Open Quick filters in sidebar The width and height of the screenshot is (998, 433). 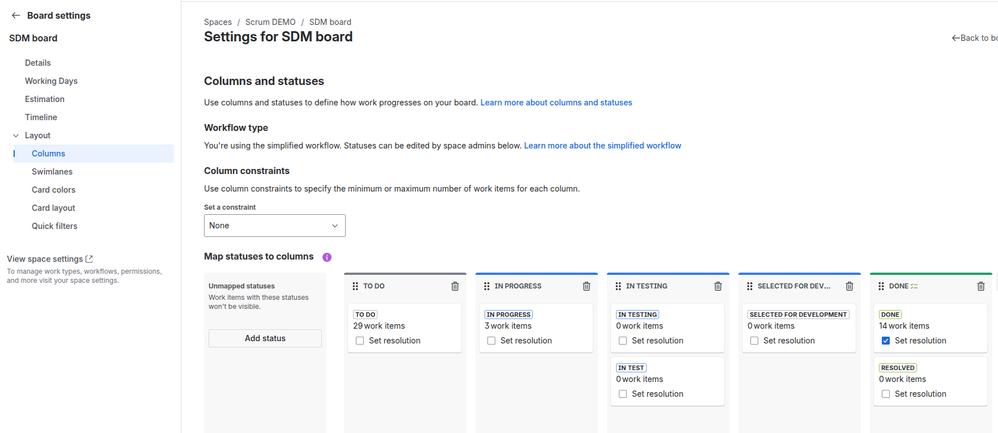[x=54, y=226]
